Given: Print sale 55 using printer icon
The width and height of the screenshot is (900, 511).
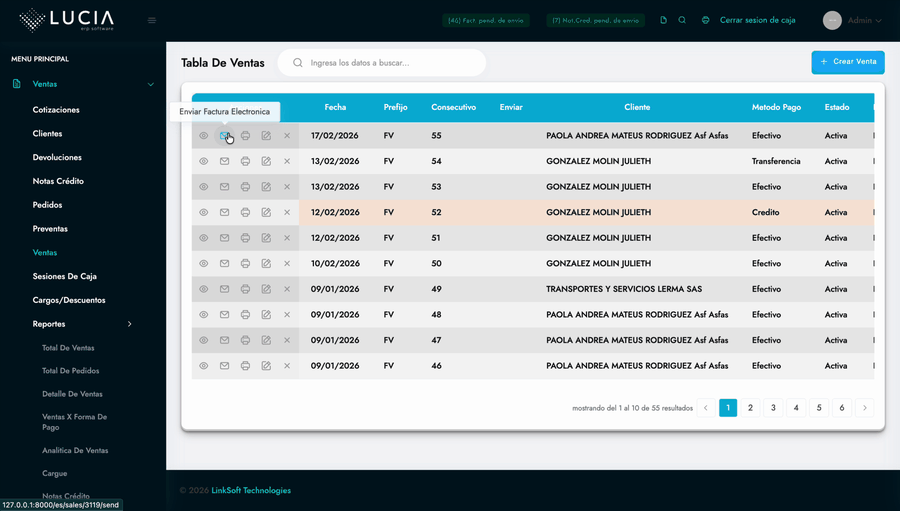Looking at the screenshot, I should [x=245, y=136].
